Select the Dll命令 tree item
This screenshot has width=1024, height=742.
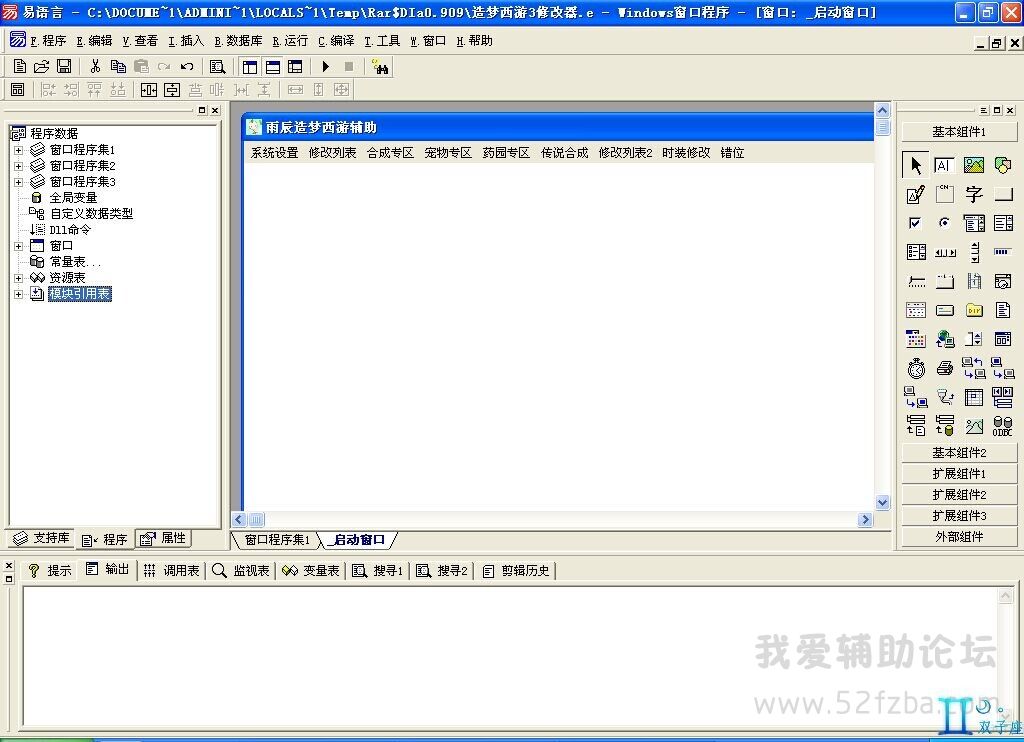pyautogui.click(x=70, y=230)
